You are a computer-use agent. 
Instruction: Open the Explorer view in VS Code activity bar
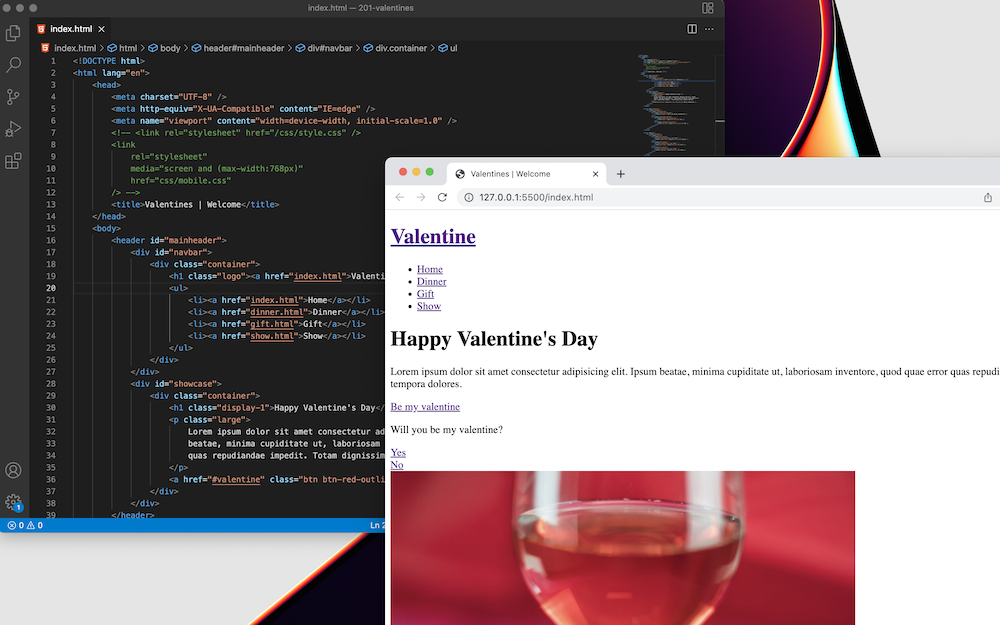click(13, 33)
